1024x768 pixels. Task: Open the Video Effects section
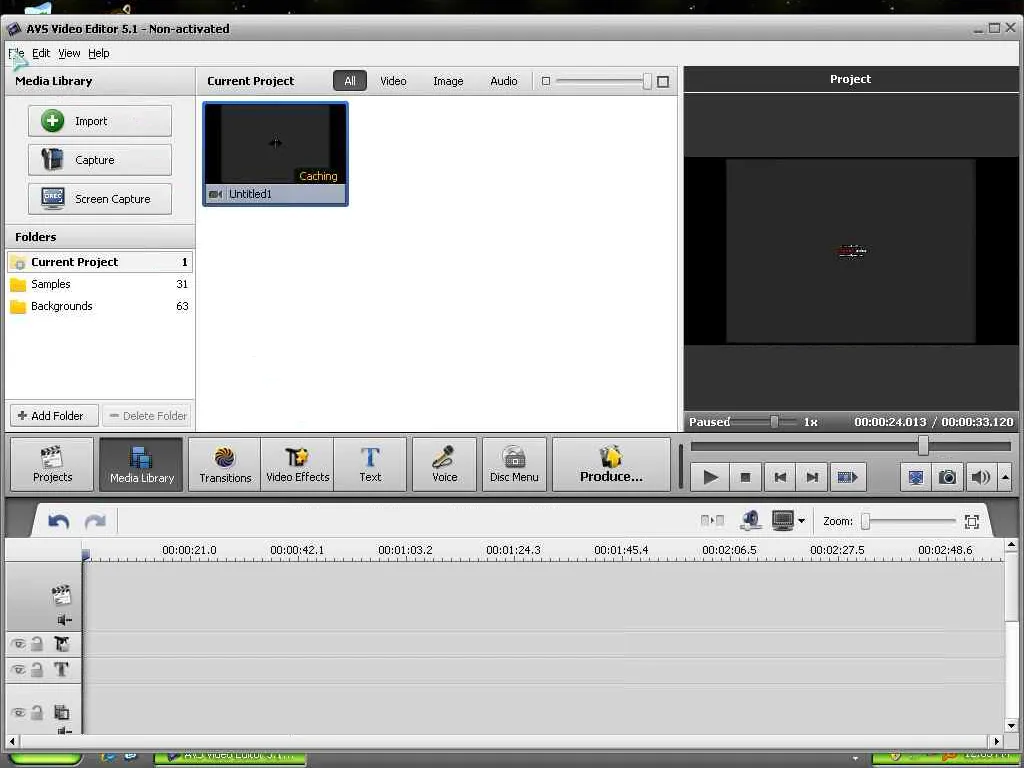(x=297, y=464)
